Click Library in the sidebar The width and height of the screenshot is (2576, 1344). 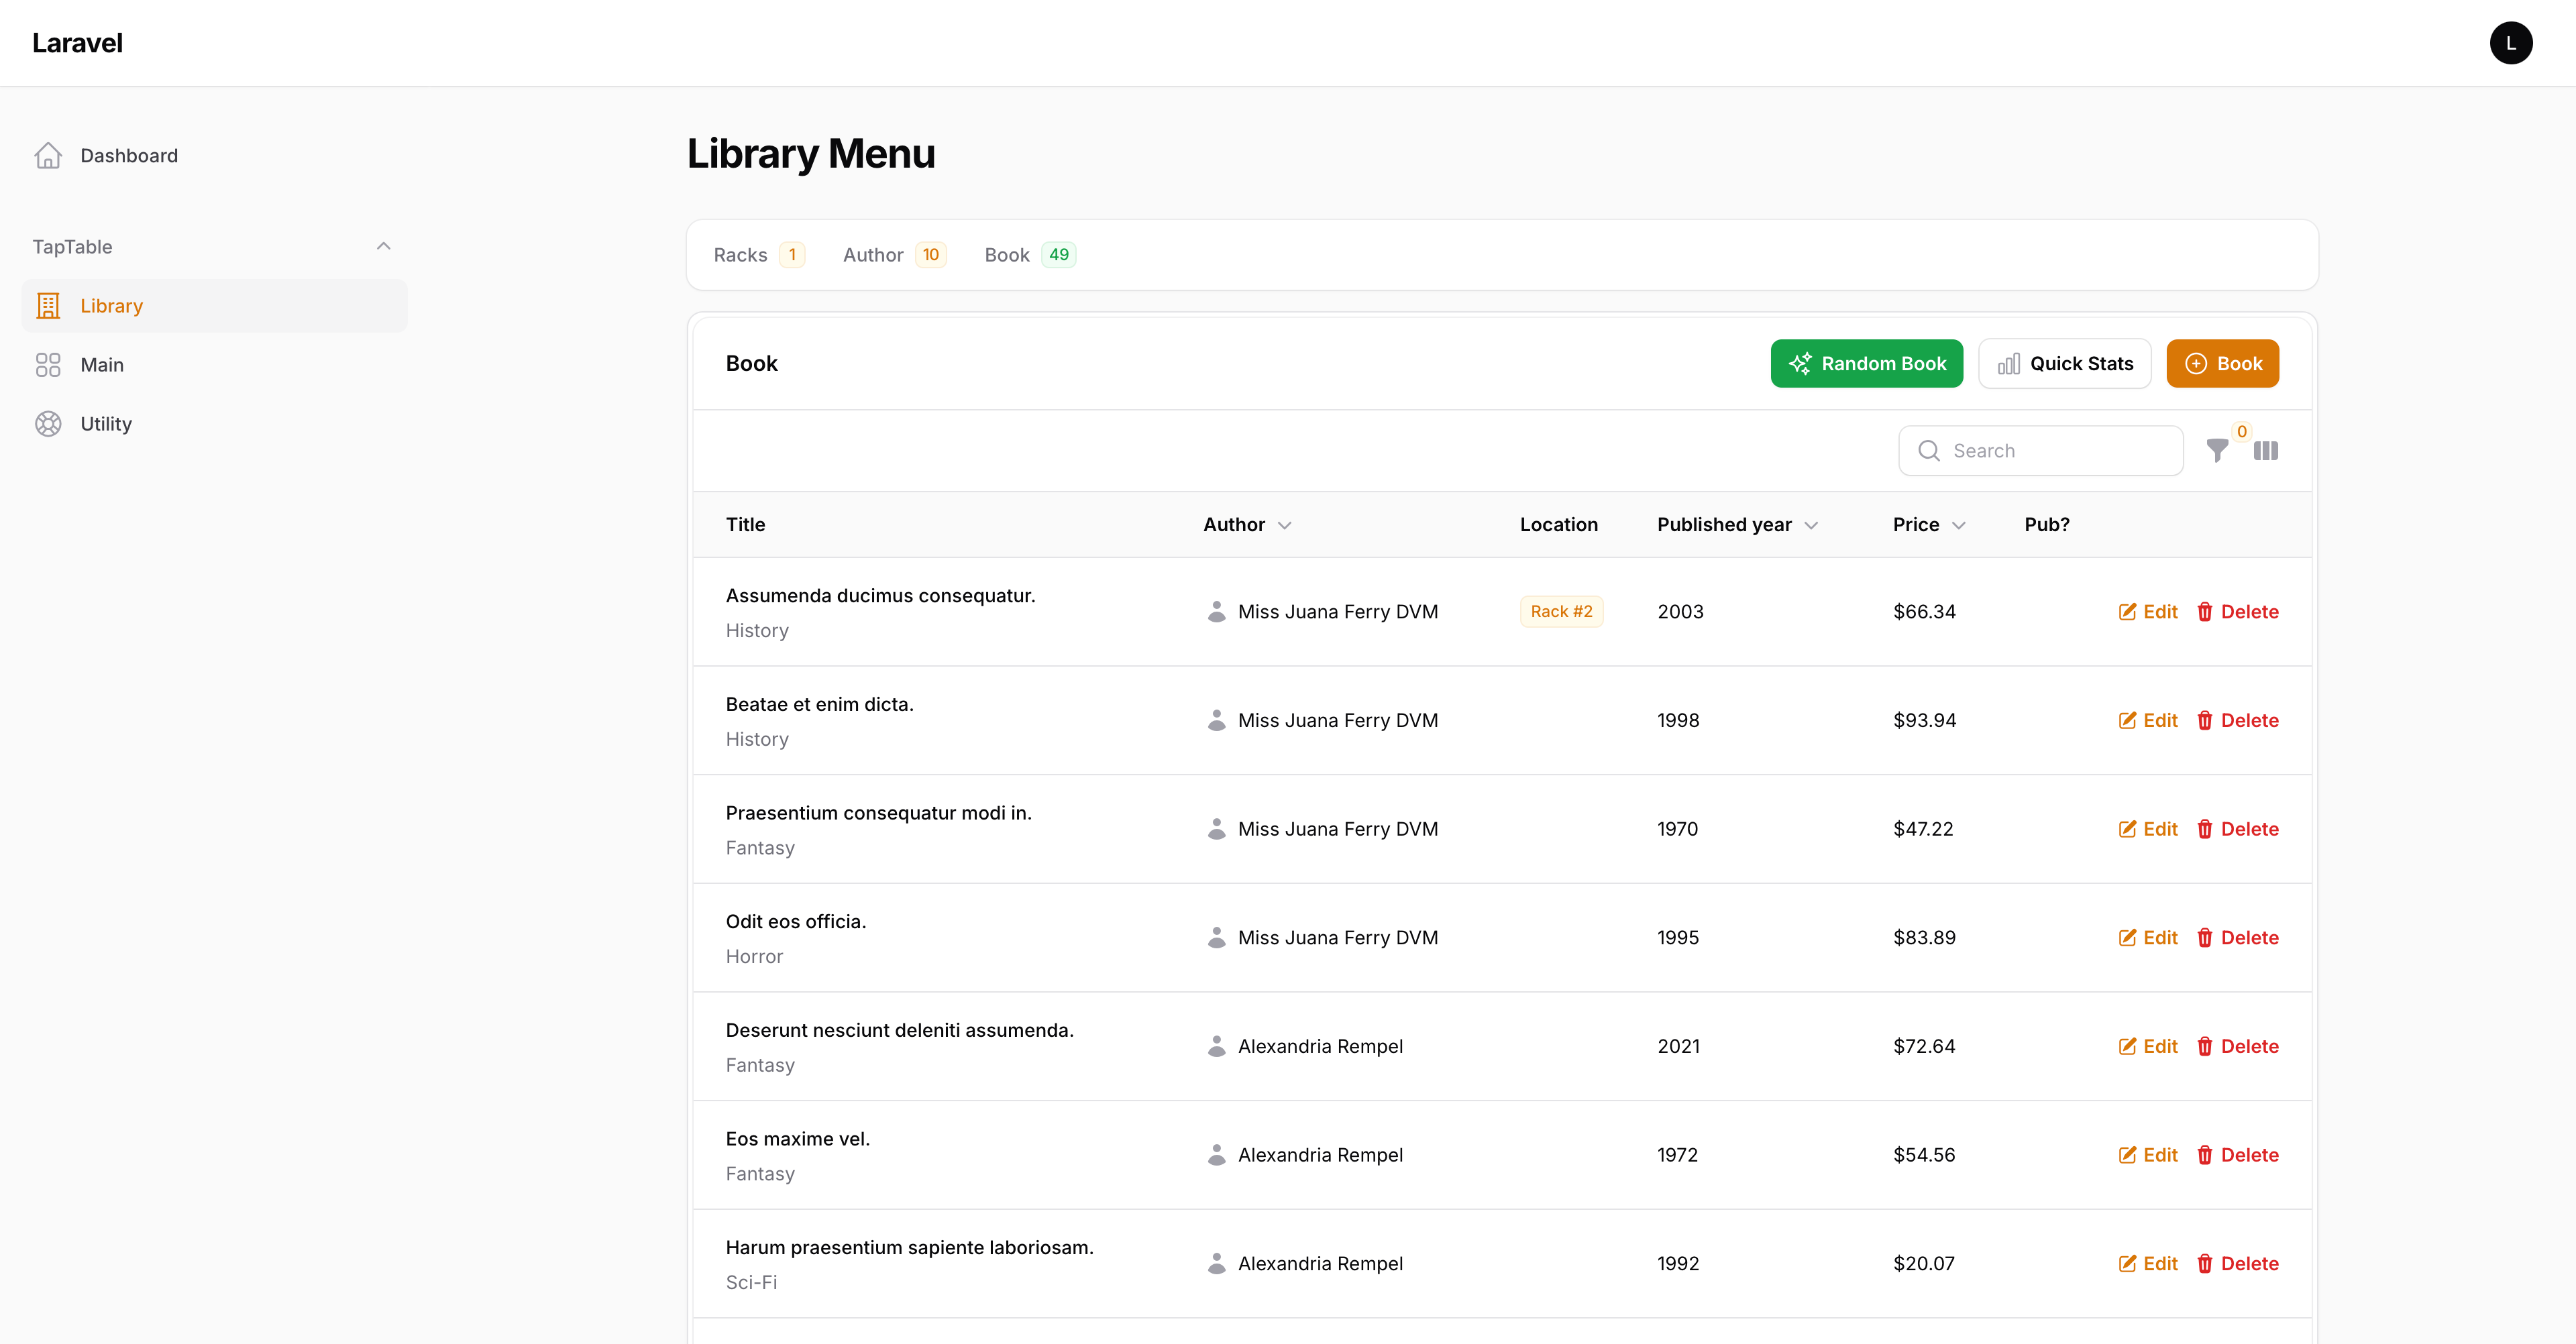click(x=111, y=306)
